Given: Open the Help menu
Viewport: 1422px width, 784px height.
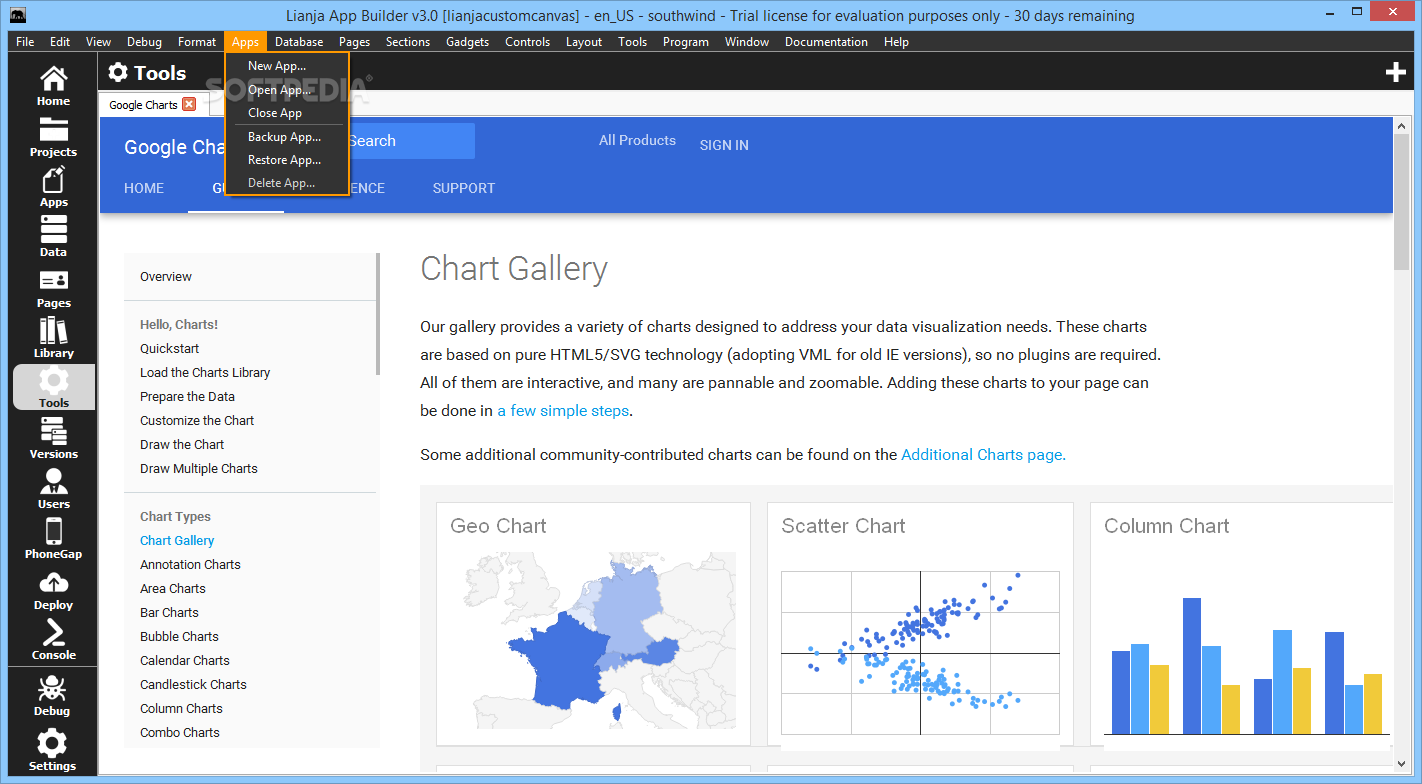Looking at the screenshot, I should click(x=896, y=42).
